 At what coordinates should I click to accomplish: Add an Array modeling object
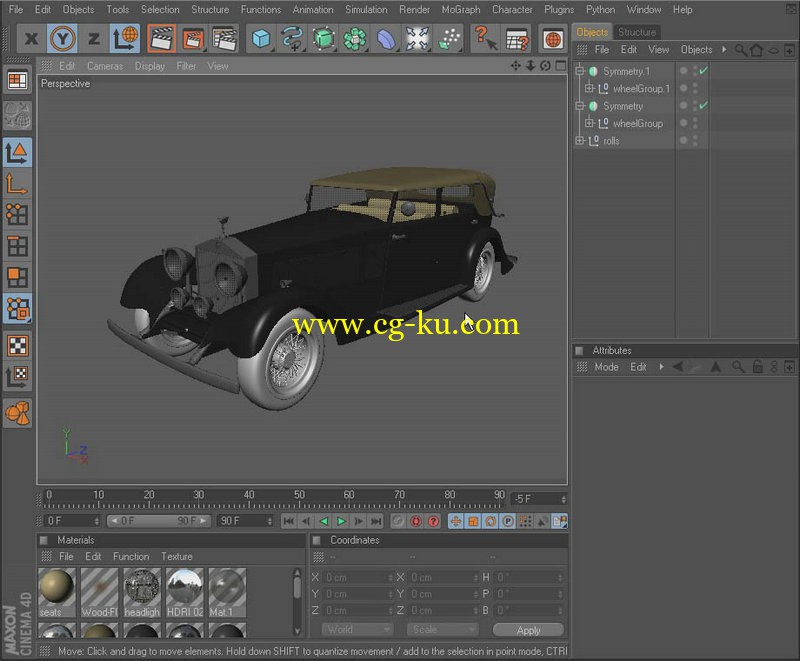(x=355, y=38)
